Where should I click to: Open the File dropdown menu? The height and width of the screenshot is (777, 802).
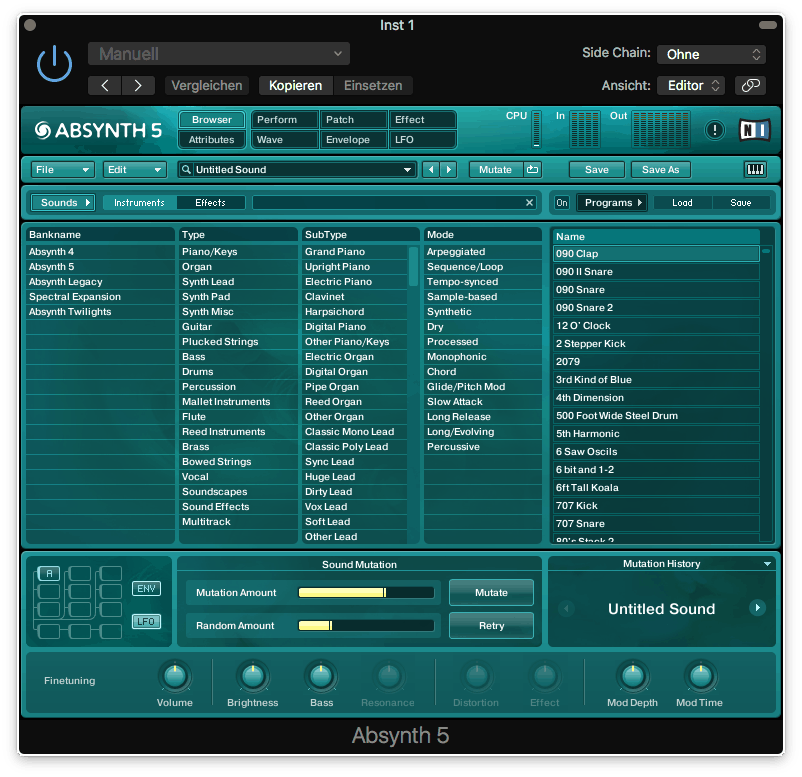62,170
